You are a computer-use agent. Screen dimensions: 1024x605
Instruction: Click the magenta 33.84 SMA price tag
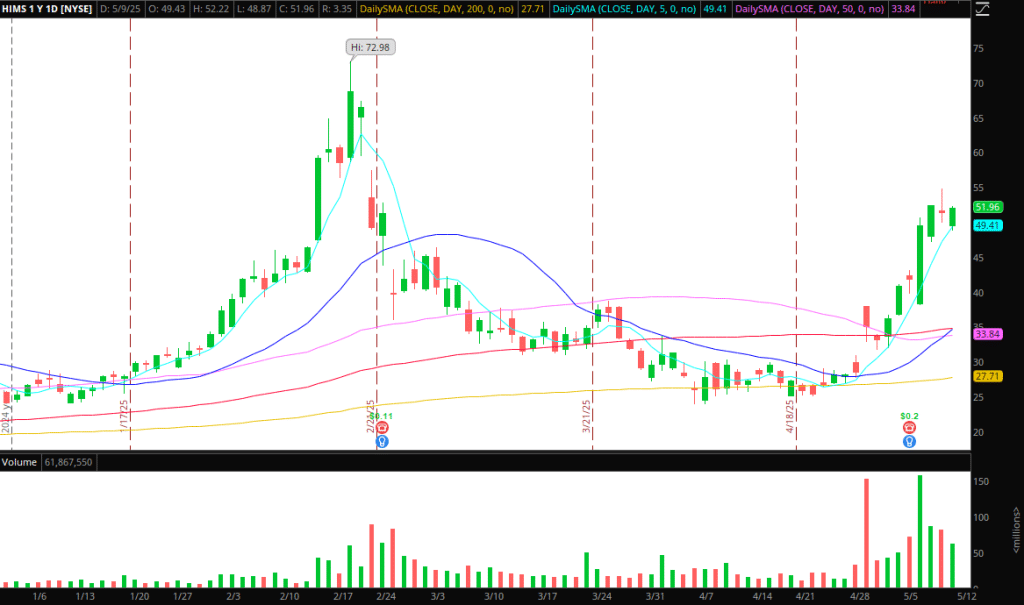987,334
